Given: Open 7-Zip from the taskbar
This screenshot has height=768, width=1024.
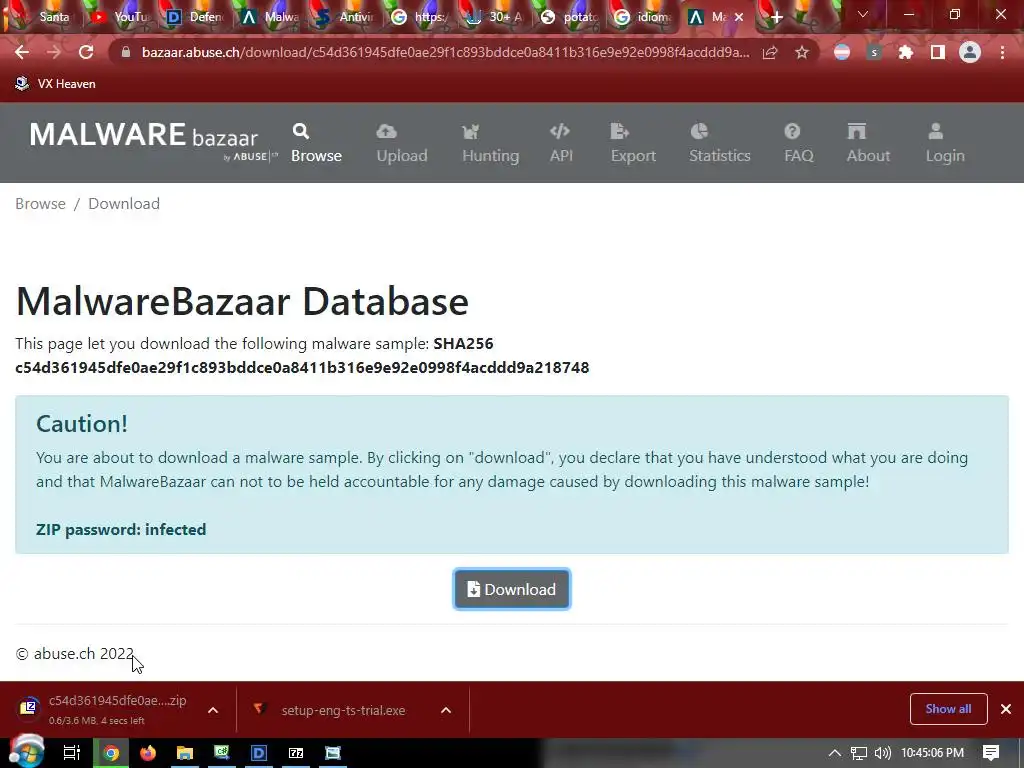Looking at the screenshot, I should coord(296,753).
